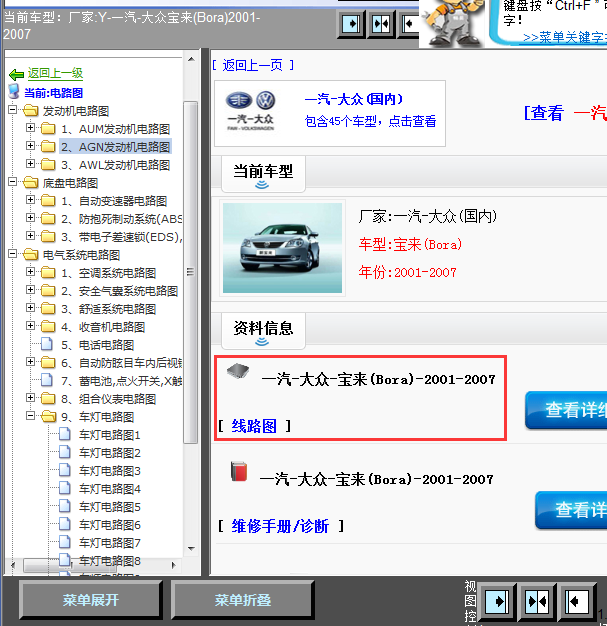Click the 电气系统电路图 folder icon
The height and width of the screenshot is (626, 607).
[31, 254]
